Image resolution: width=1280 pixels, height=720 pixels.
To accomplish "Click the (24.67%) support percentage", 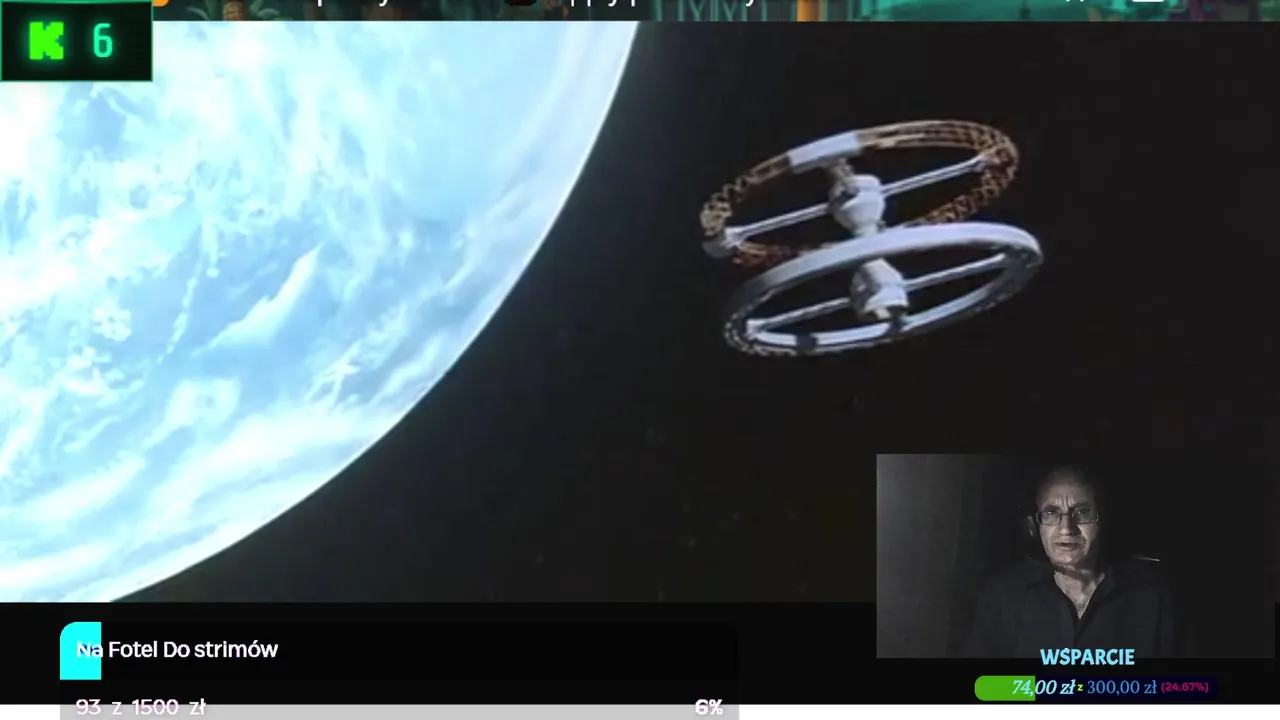I will pyautogui.click(x=1185, y=687).
